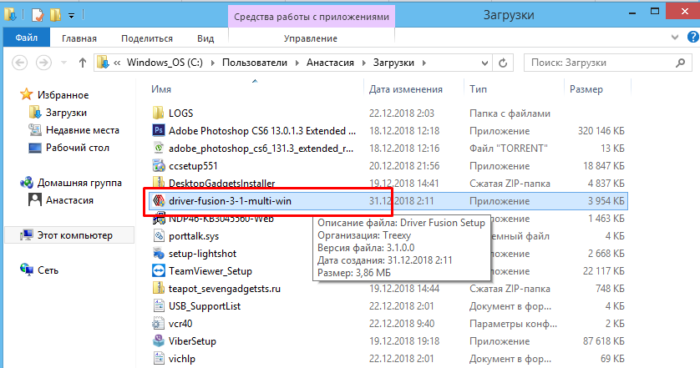Open the Управление tab
This screenshot has width=700, height=368.
pos(311,38)
